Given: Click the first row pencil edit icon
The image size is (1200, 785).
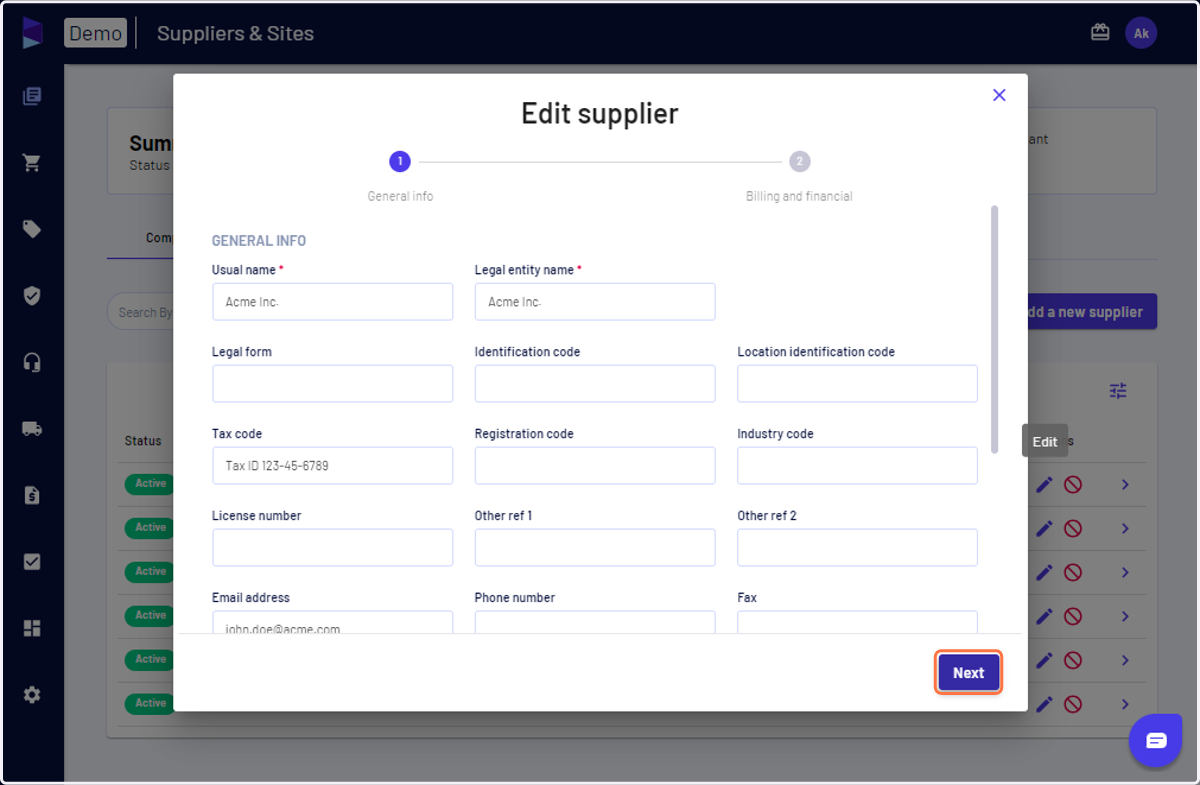Looking at the screenshot, I should pos(1044,485).
